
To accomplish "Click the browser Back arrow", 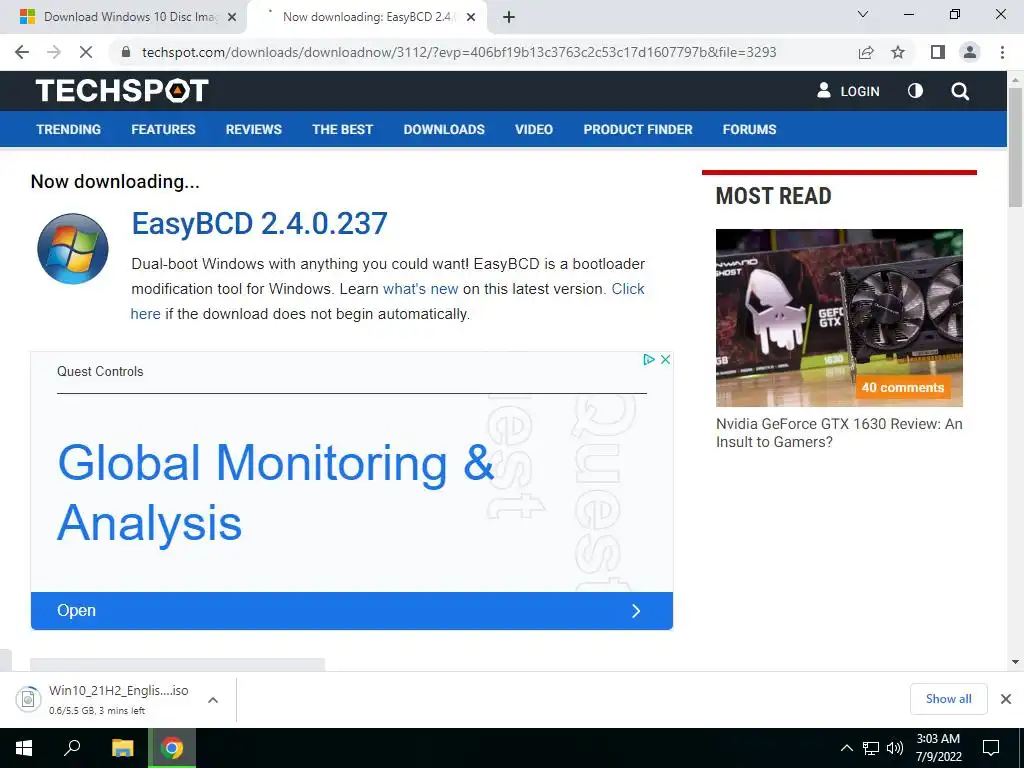I will [22, 52].
